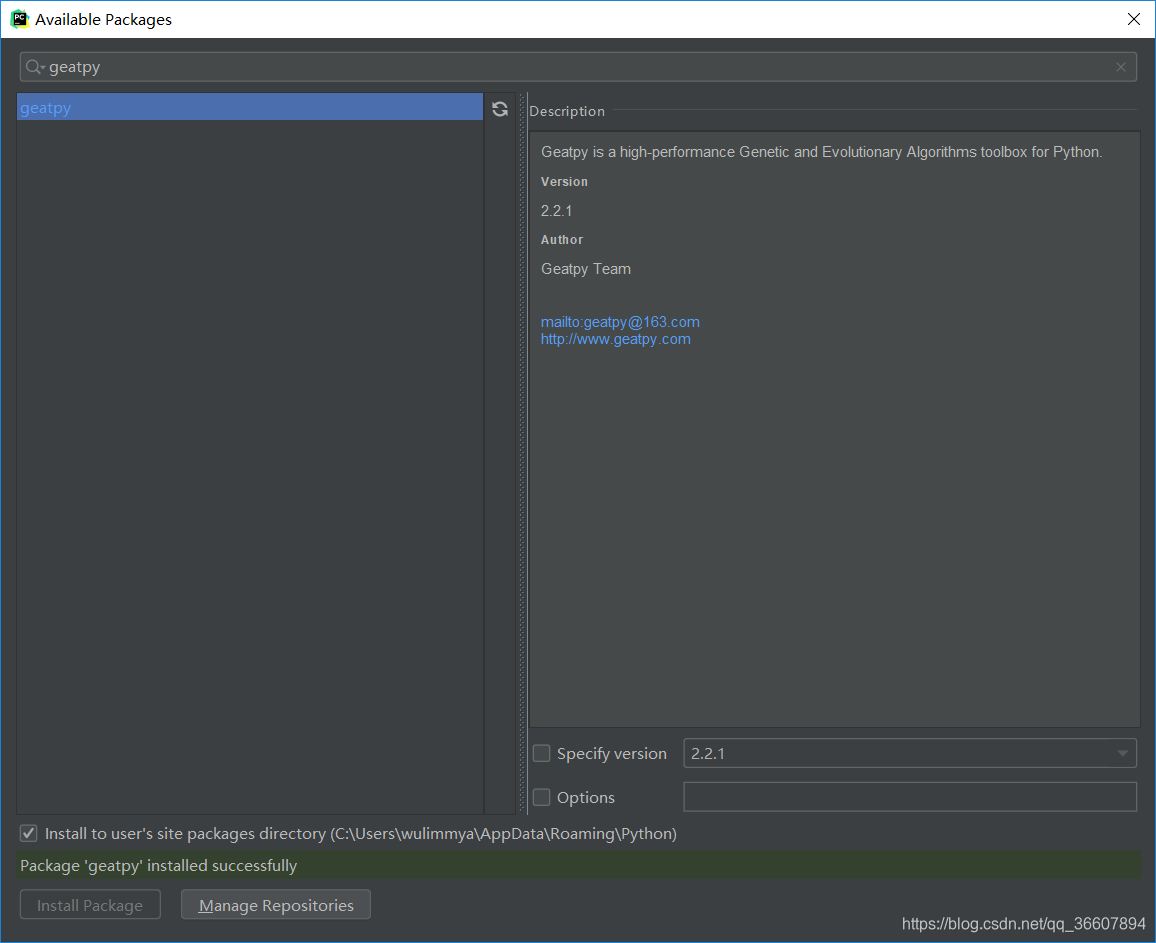1156x943 pixels.
Task: Select the geatpy package in the list
Action: tap(250, 108)
